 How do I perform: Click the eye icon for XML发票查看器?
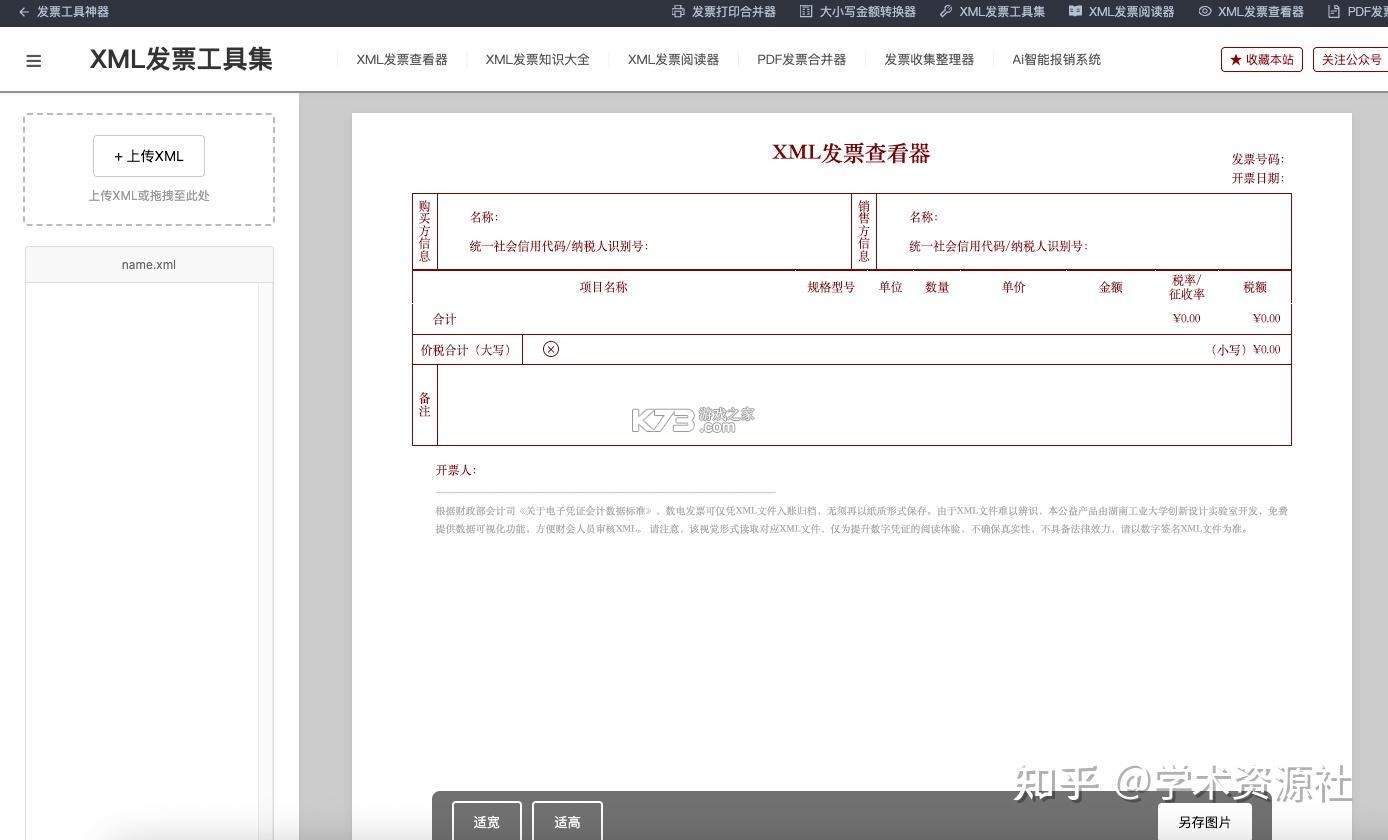[1205, 12]
